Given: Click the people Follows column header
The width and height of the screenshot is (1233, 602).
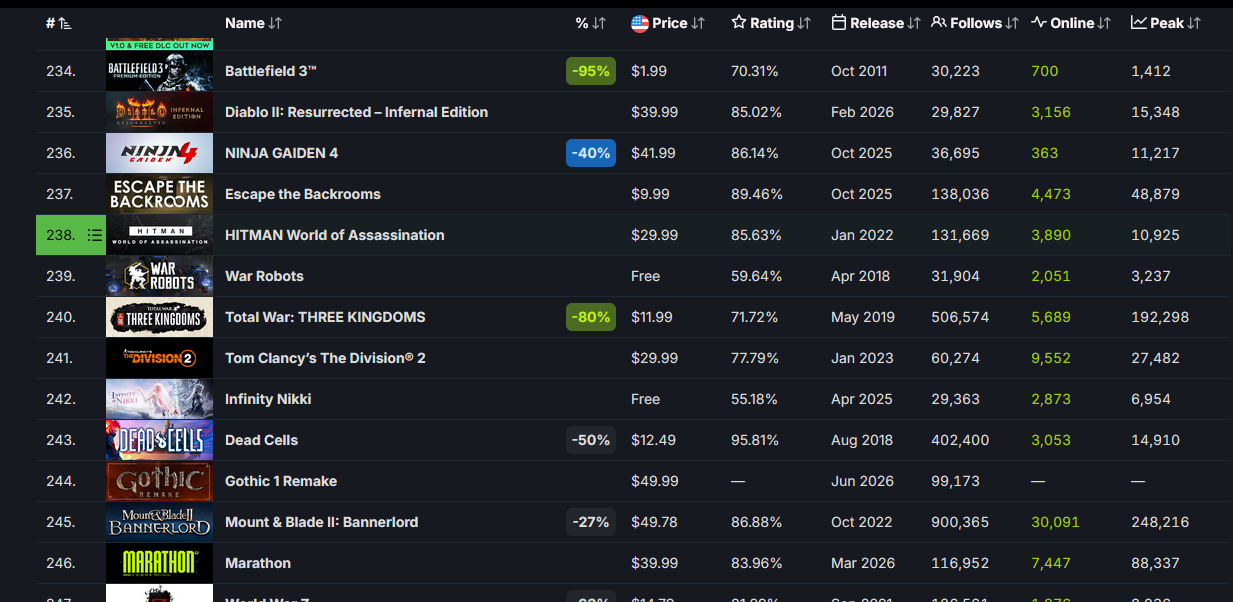Looking at the screenshot, I should [975, 23].
